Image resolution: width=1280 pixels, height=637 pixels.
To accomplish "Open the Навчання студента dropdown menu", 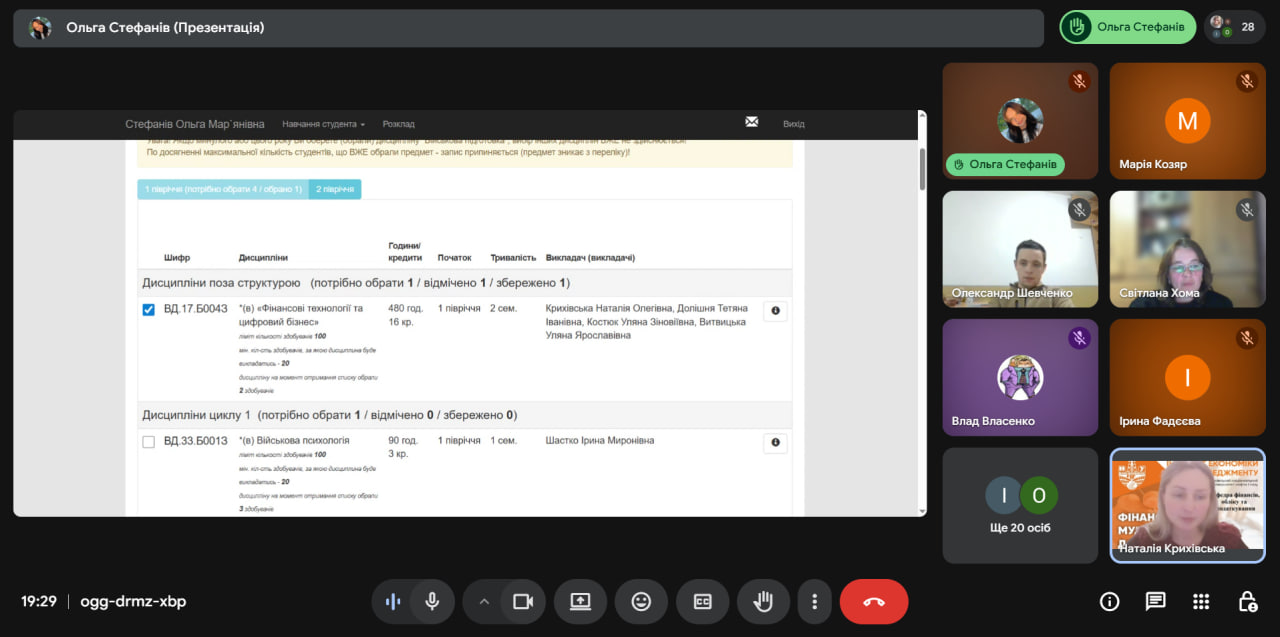I will click(323, 124).
